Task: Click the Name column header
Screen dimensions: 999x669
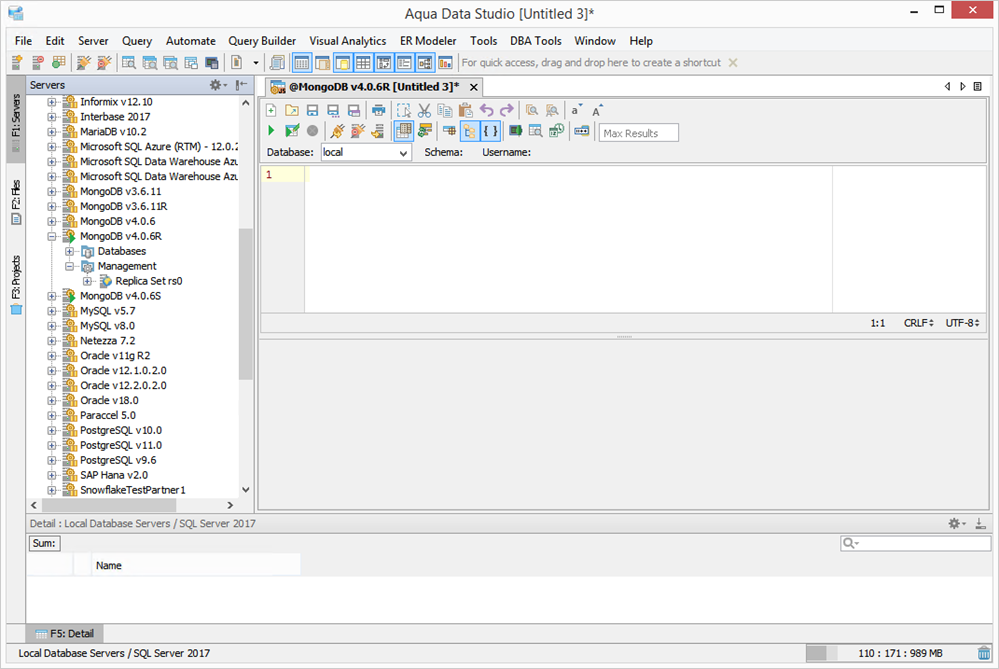Action: 196,566
